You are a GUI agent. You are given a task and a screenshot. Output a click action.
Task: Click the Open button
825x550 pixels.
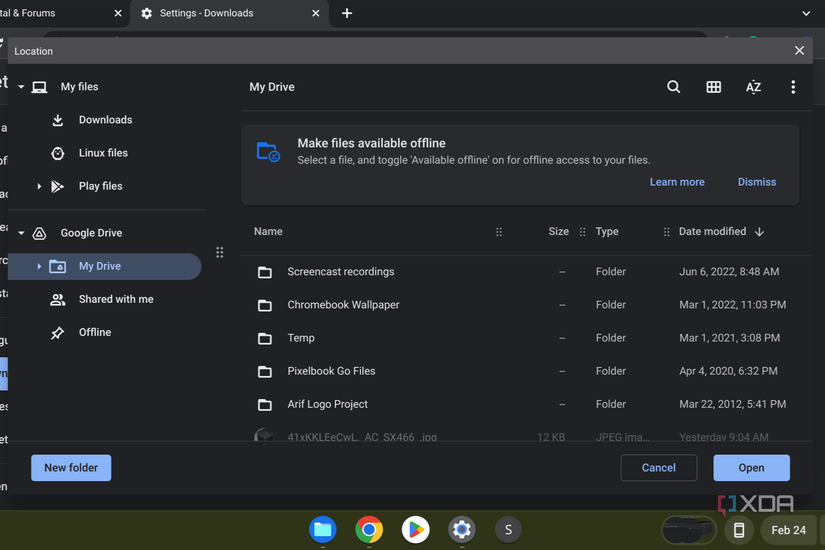pyautogui.click(x=751, y=468)
